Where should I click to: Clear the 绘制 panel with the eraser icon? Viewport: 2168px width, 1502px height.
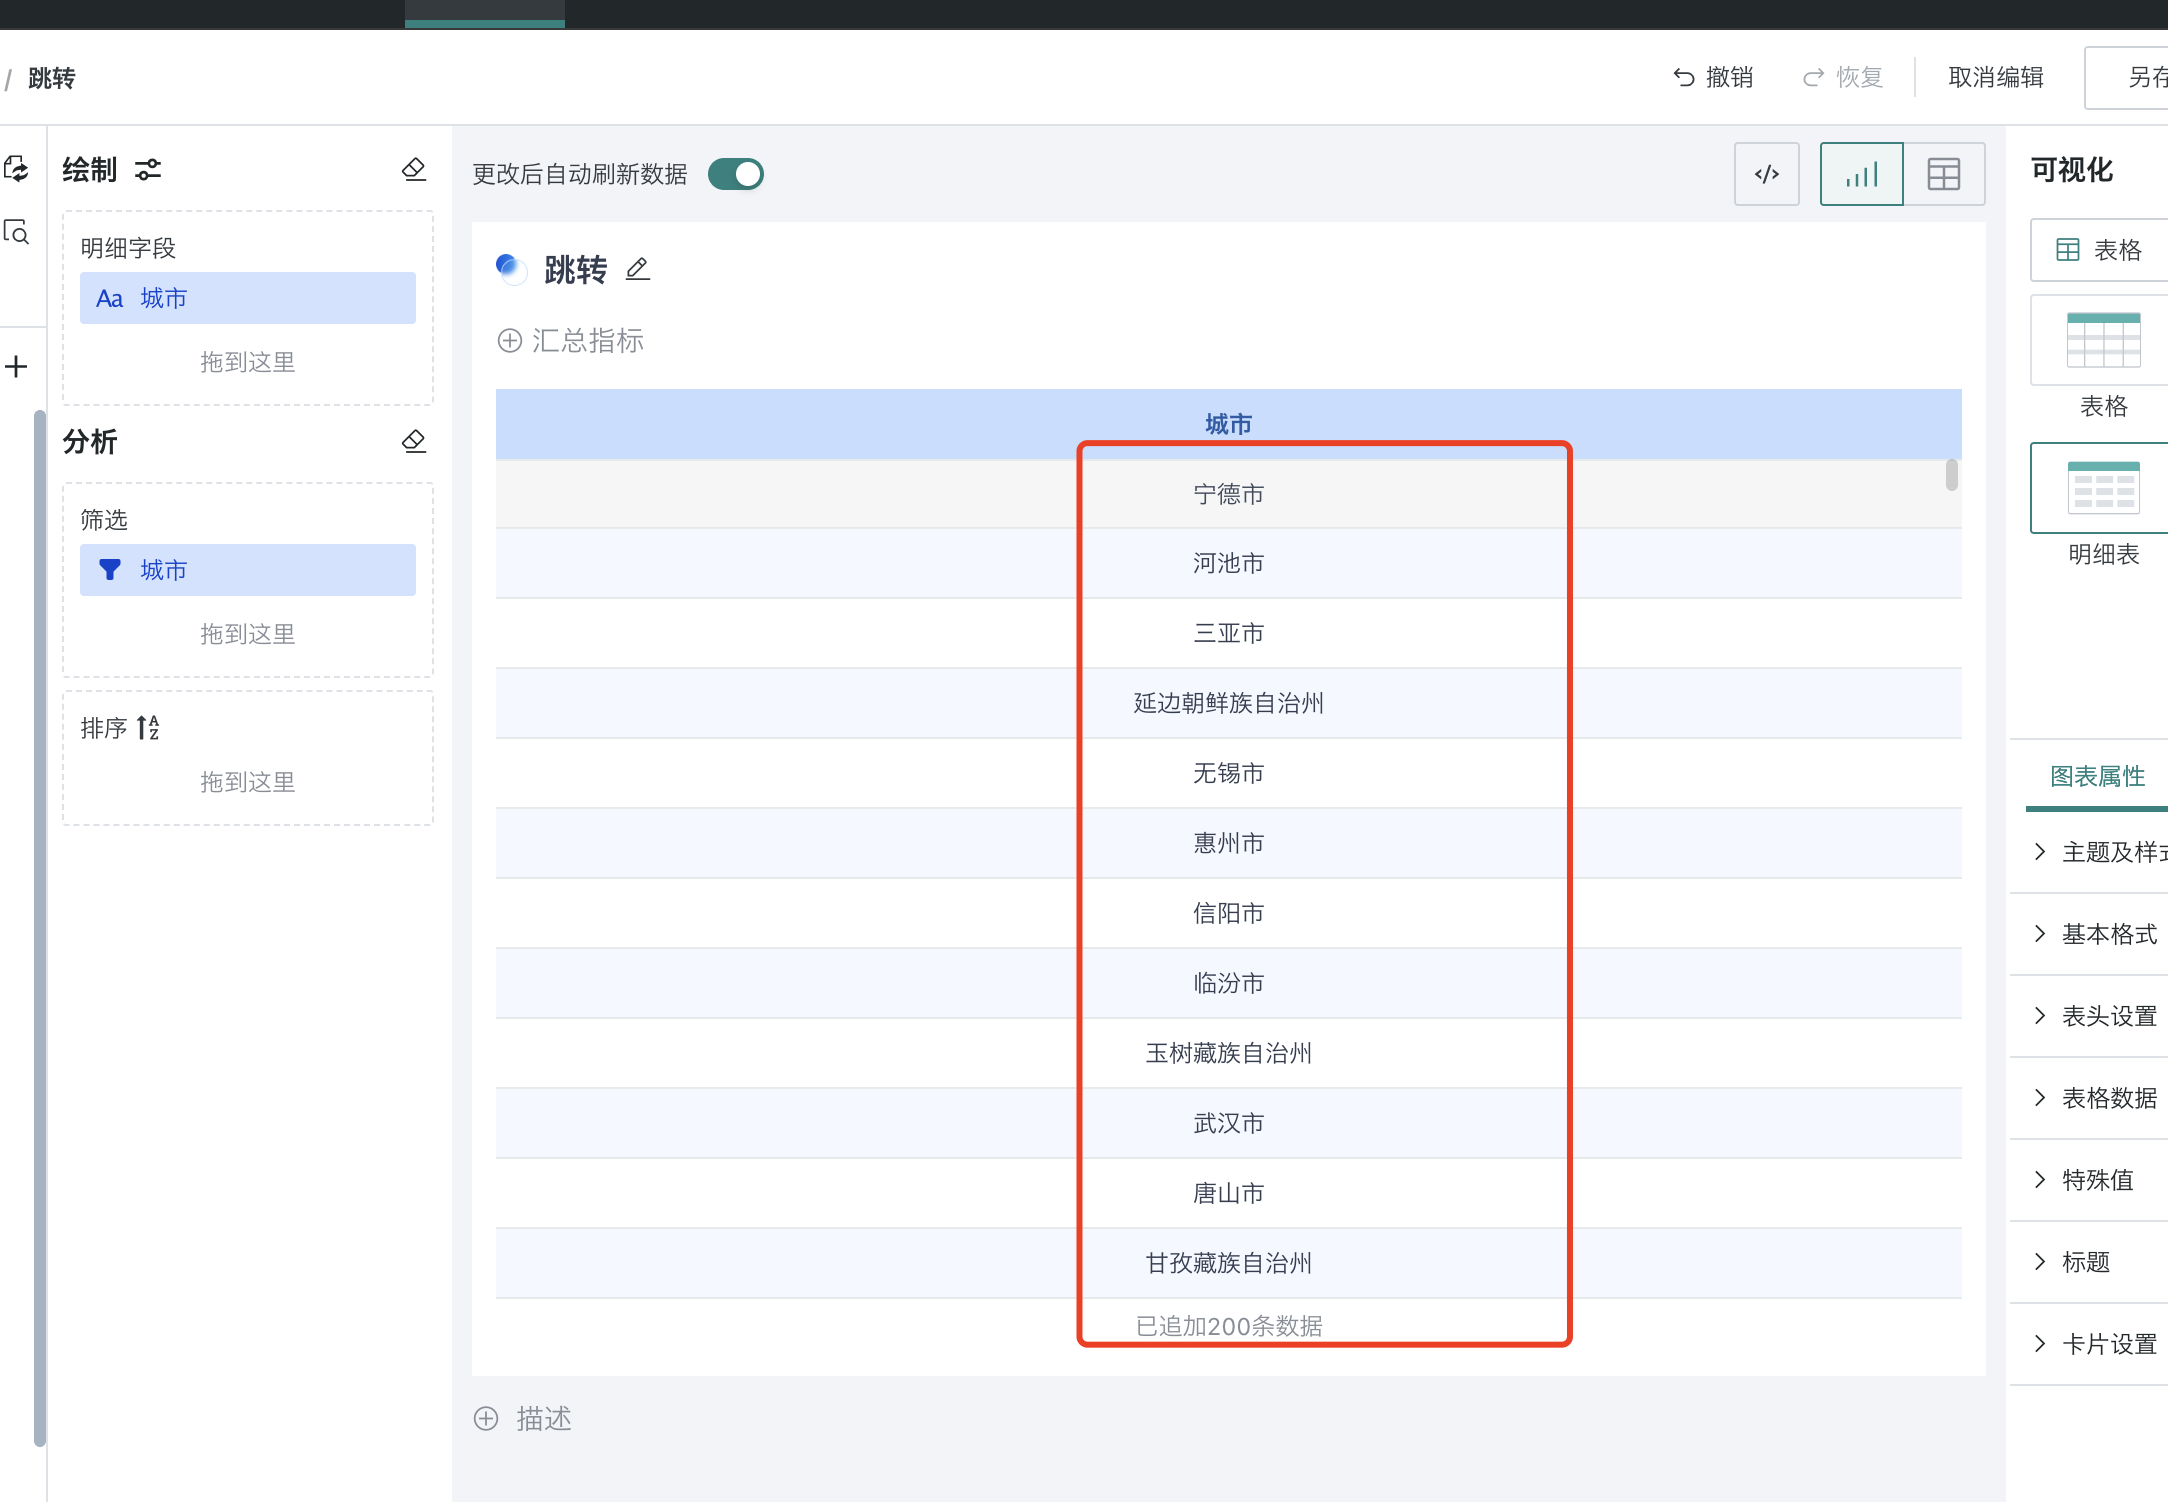pyautogui.click(x=414, y=169)
